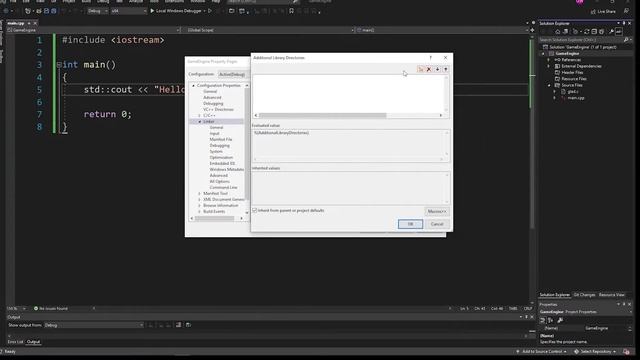The height and width of the screenshot is (360, 640).
Task: Collapse GameEngine project in Solution Explorer
Action: (543, 53)
